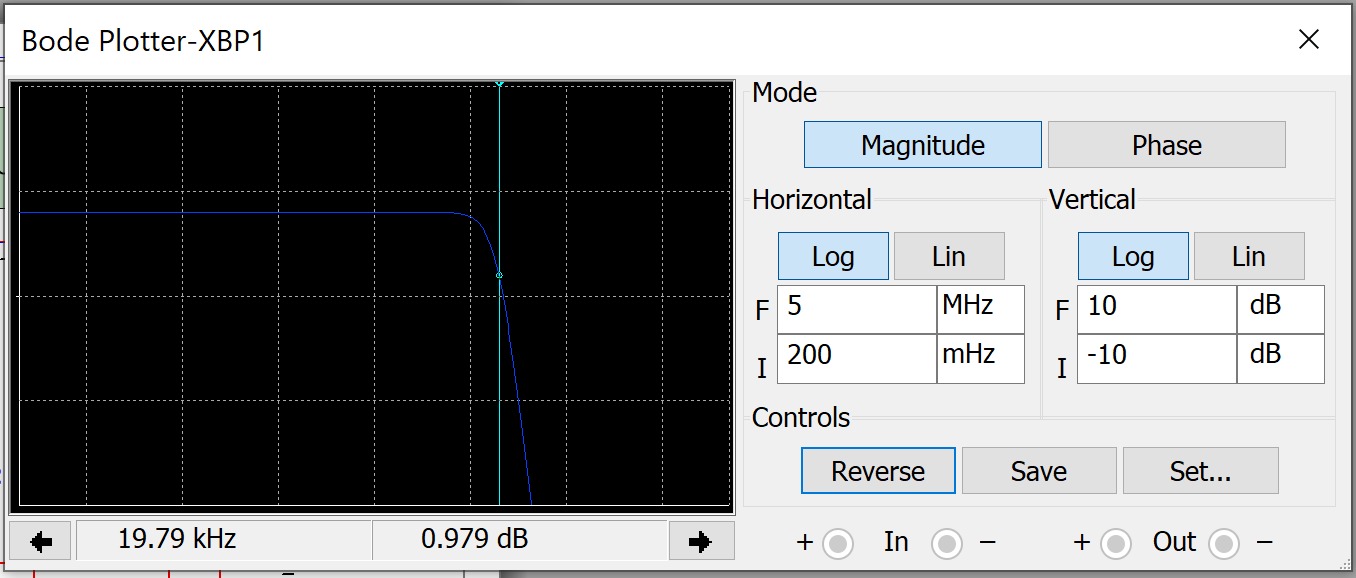
Task: Edit the horizontal initial frequency value of 200
Action: point(855,358)
